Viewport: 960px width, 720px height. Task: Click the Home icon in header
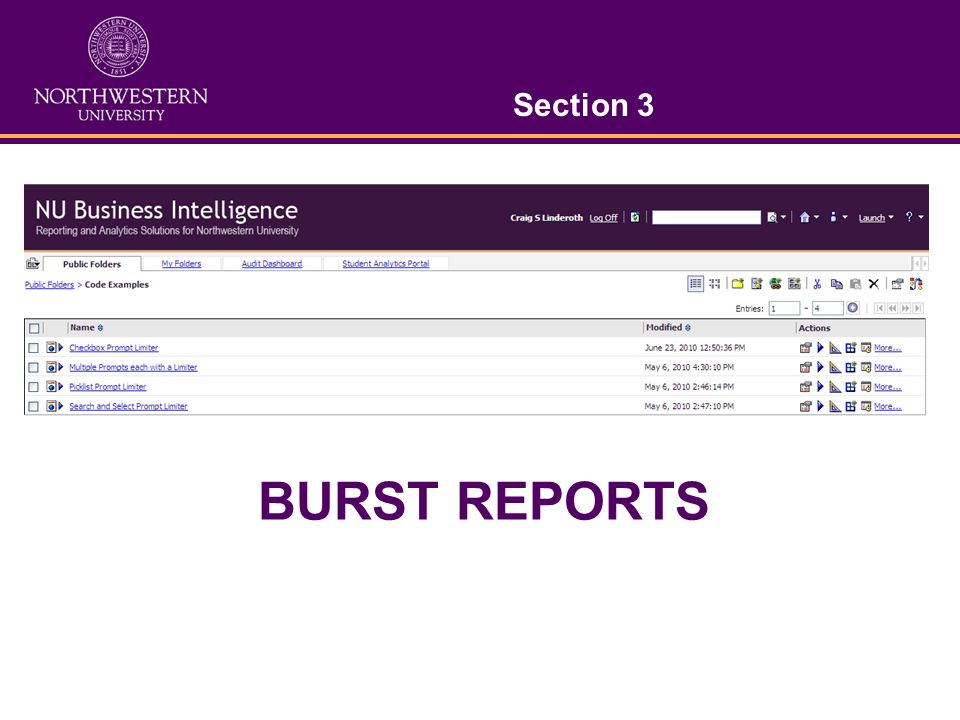point(804,217)
